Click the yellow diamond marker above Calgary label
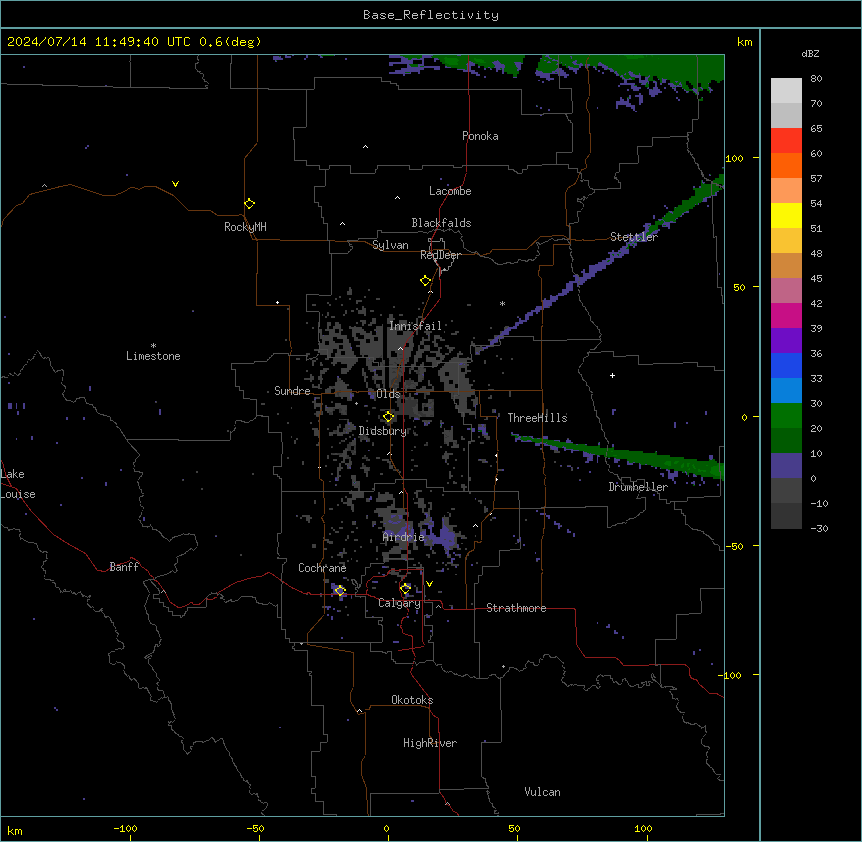Image resolution: width=862 pixels, height=842 pixels. [x=405, y=589]
